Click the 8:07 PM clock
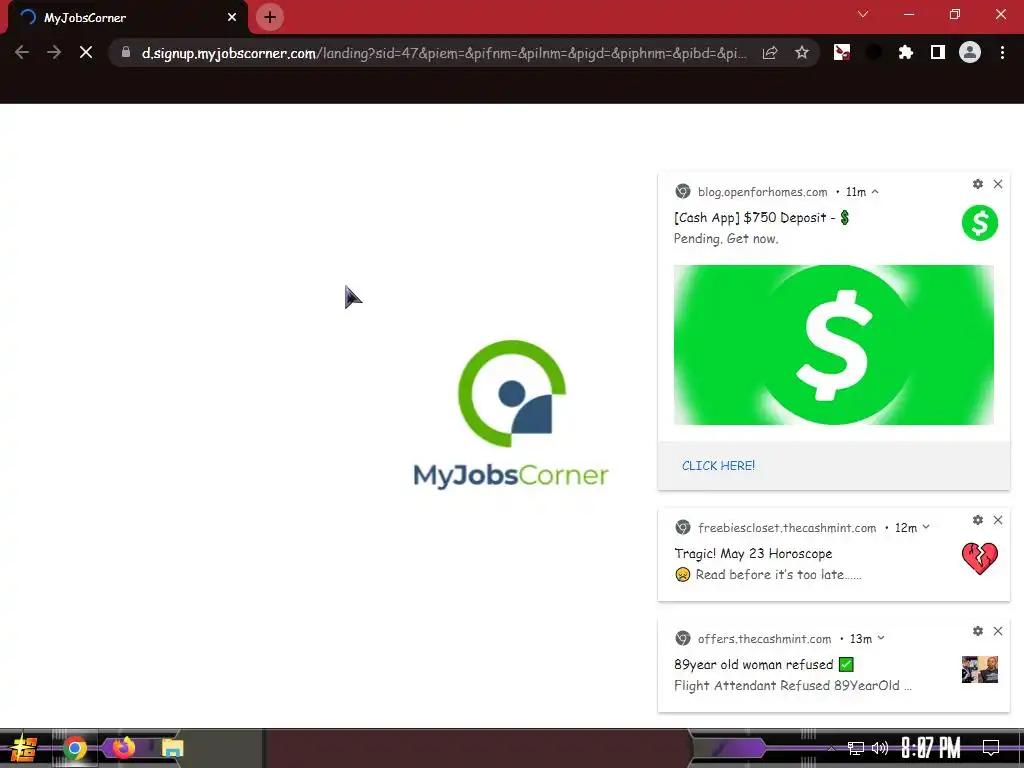 [931, 748]
